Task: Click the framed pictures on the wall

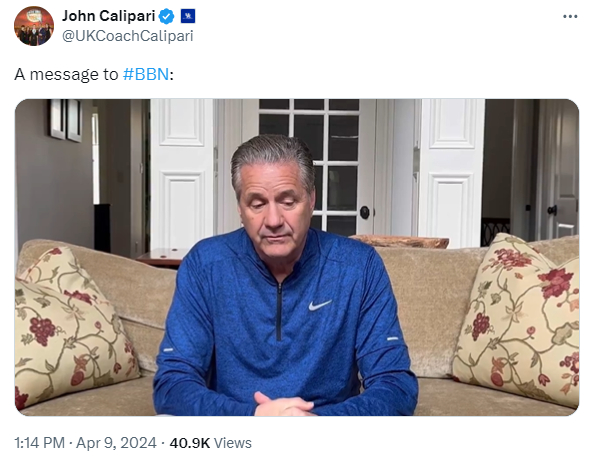Action: tap(65, 119)
